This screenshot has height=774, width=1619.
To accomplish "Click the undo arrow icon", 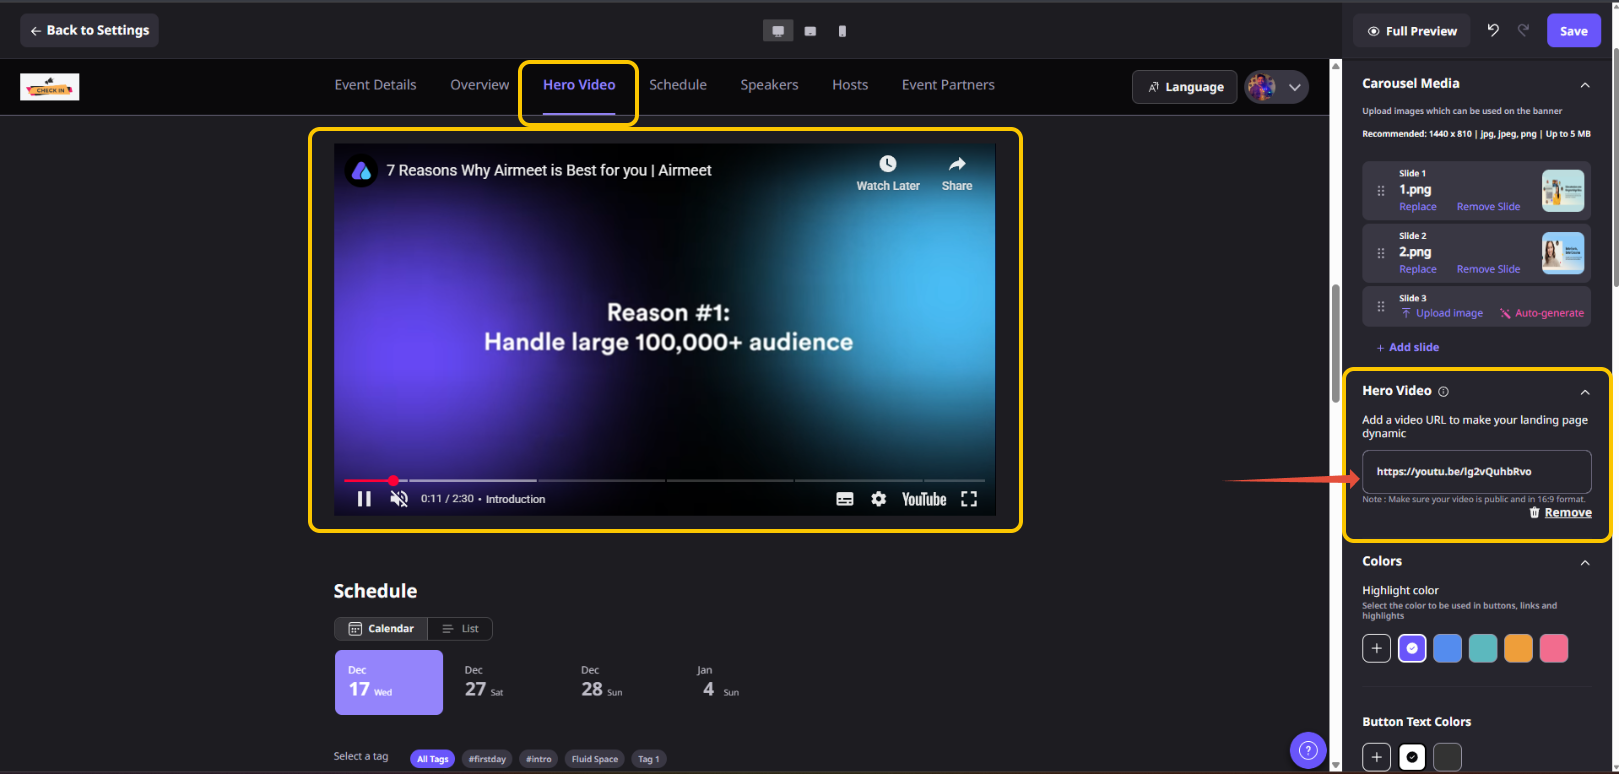I will pos(1493,31).
